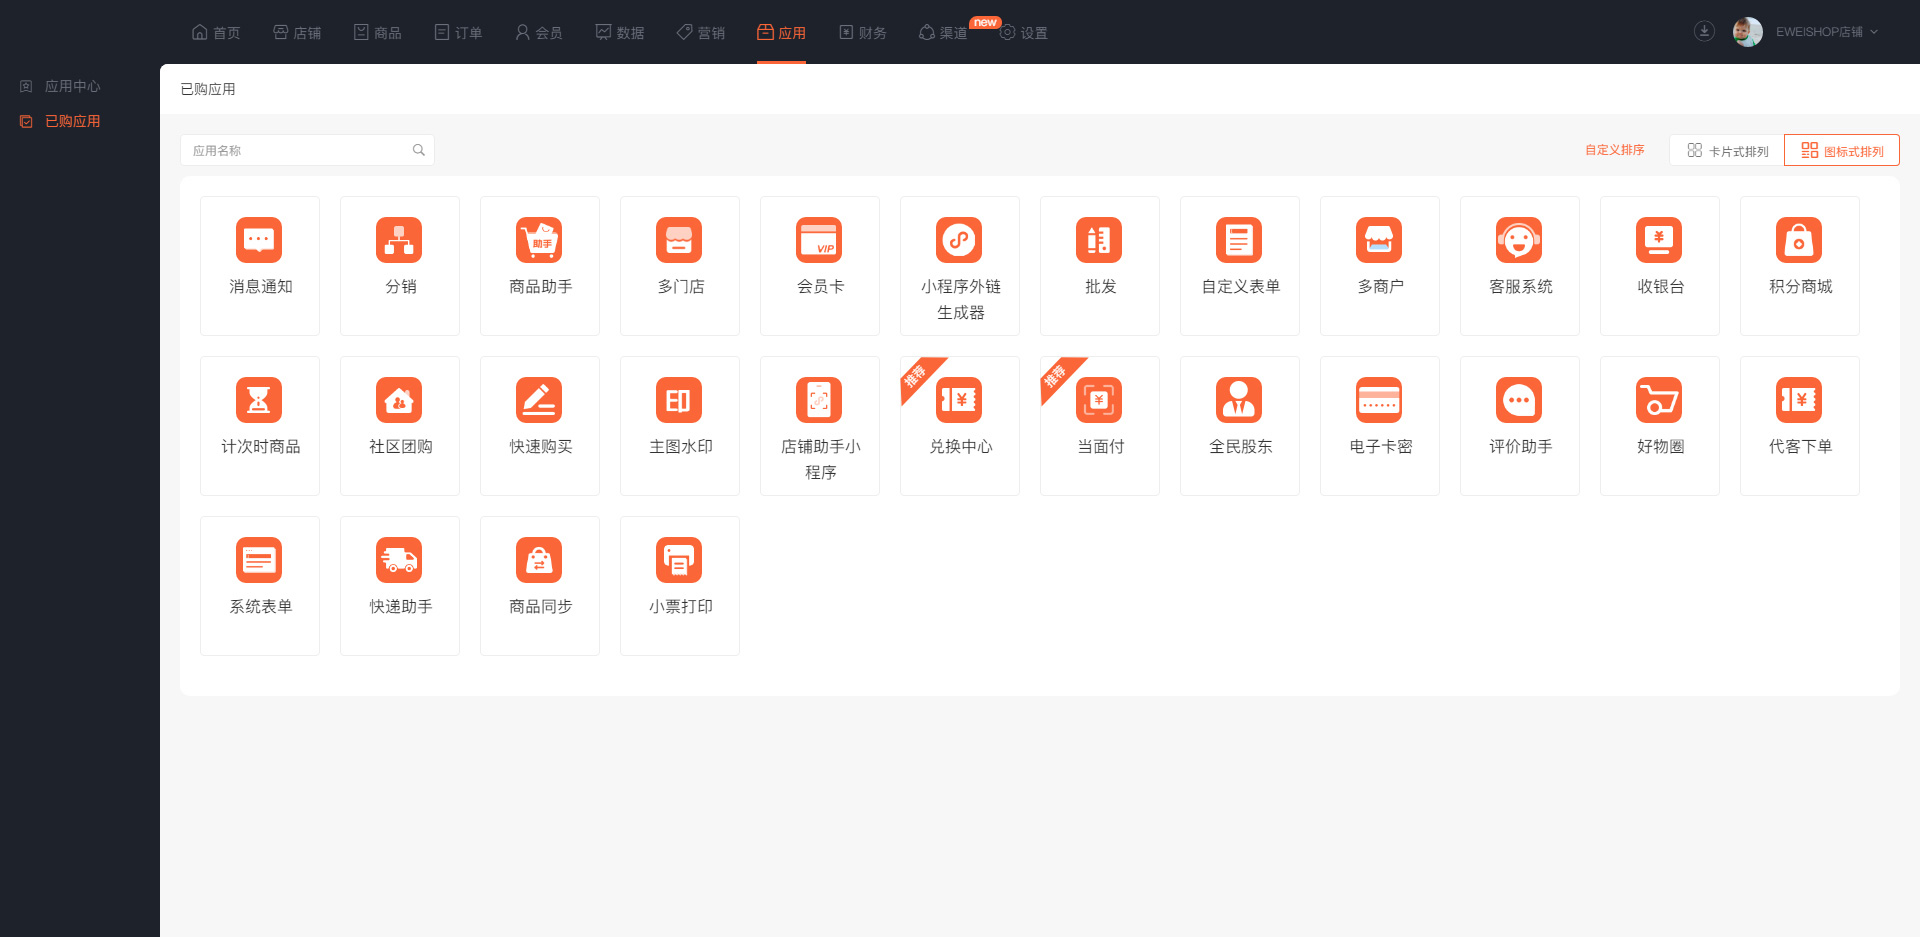
Task: Switch to 卡片式排列 card view
Action: click(1727, 151)
